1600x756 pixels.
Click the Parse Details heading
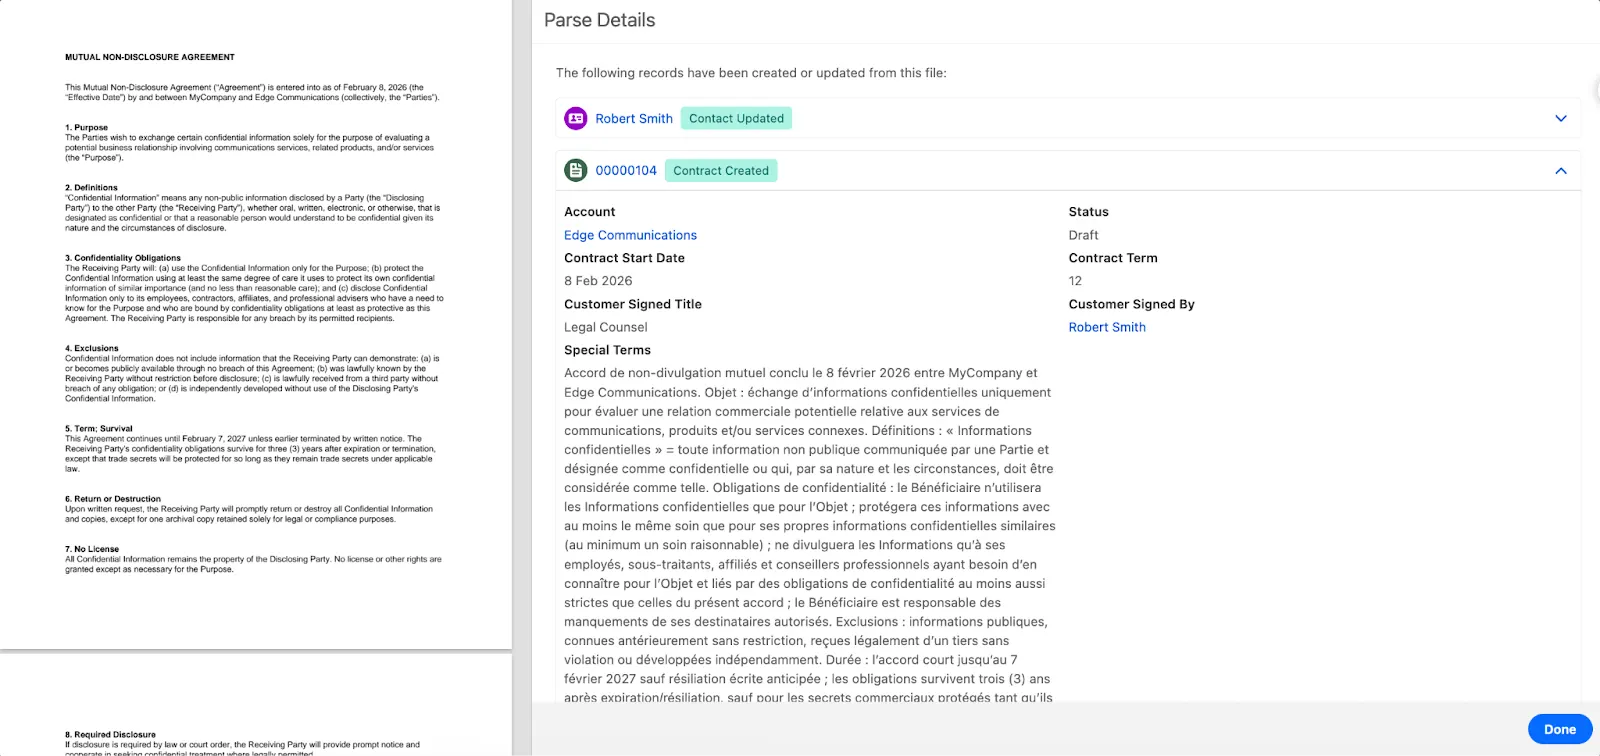coord(599,20)
